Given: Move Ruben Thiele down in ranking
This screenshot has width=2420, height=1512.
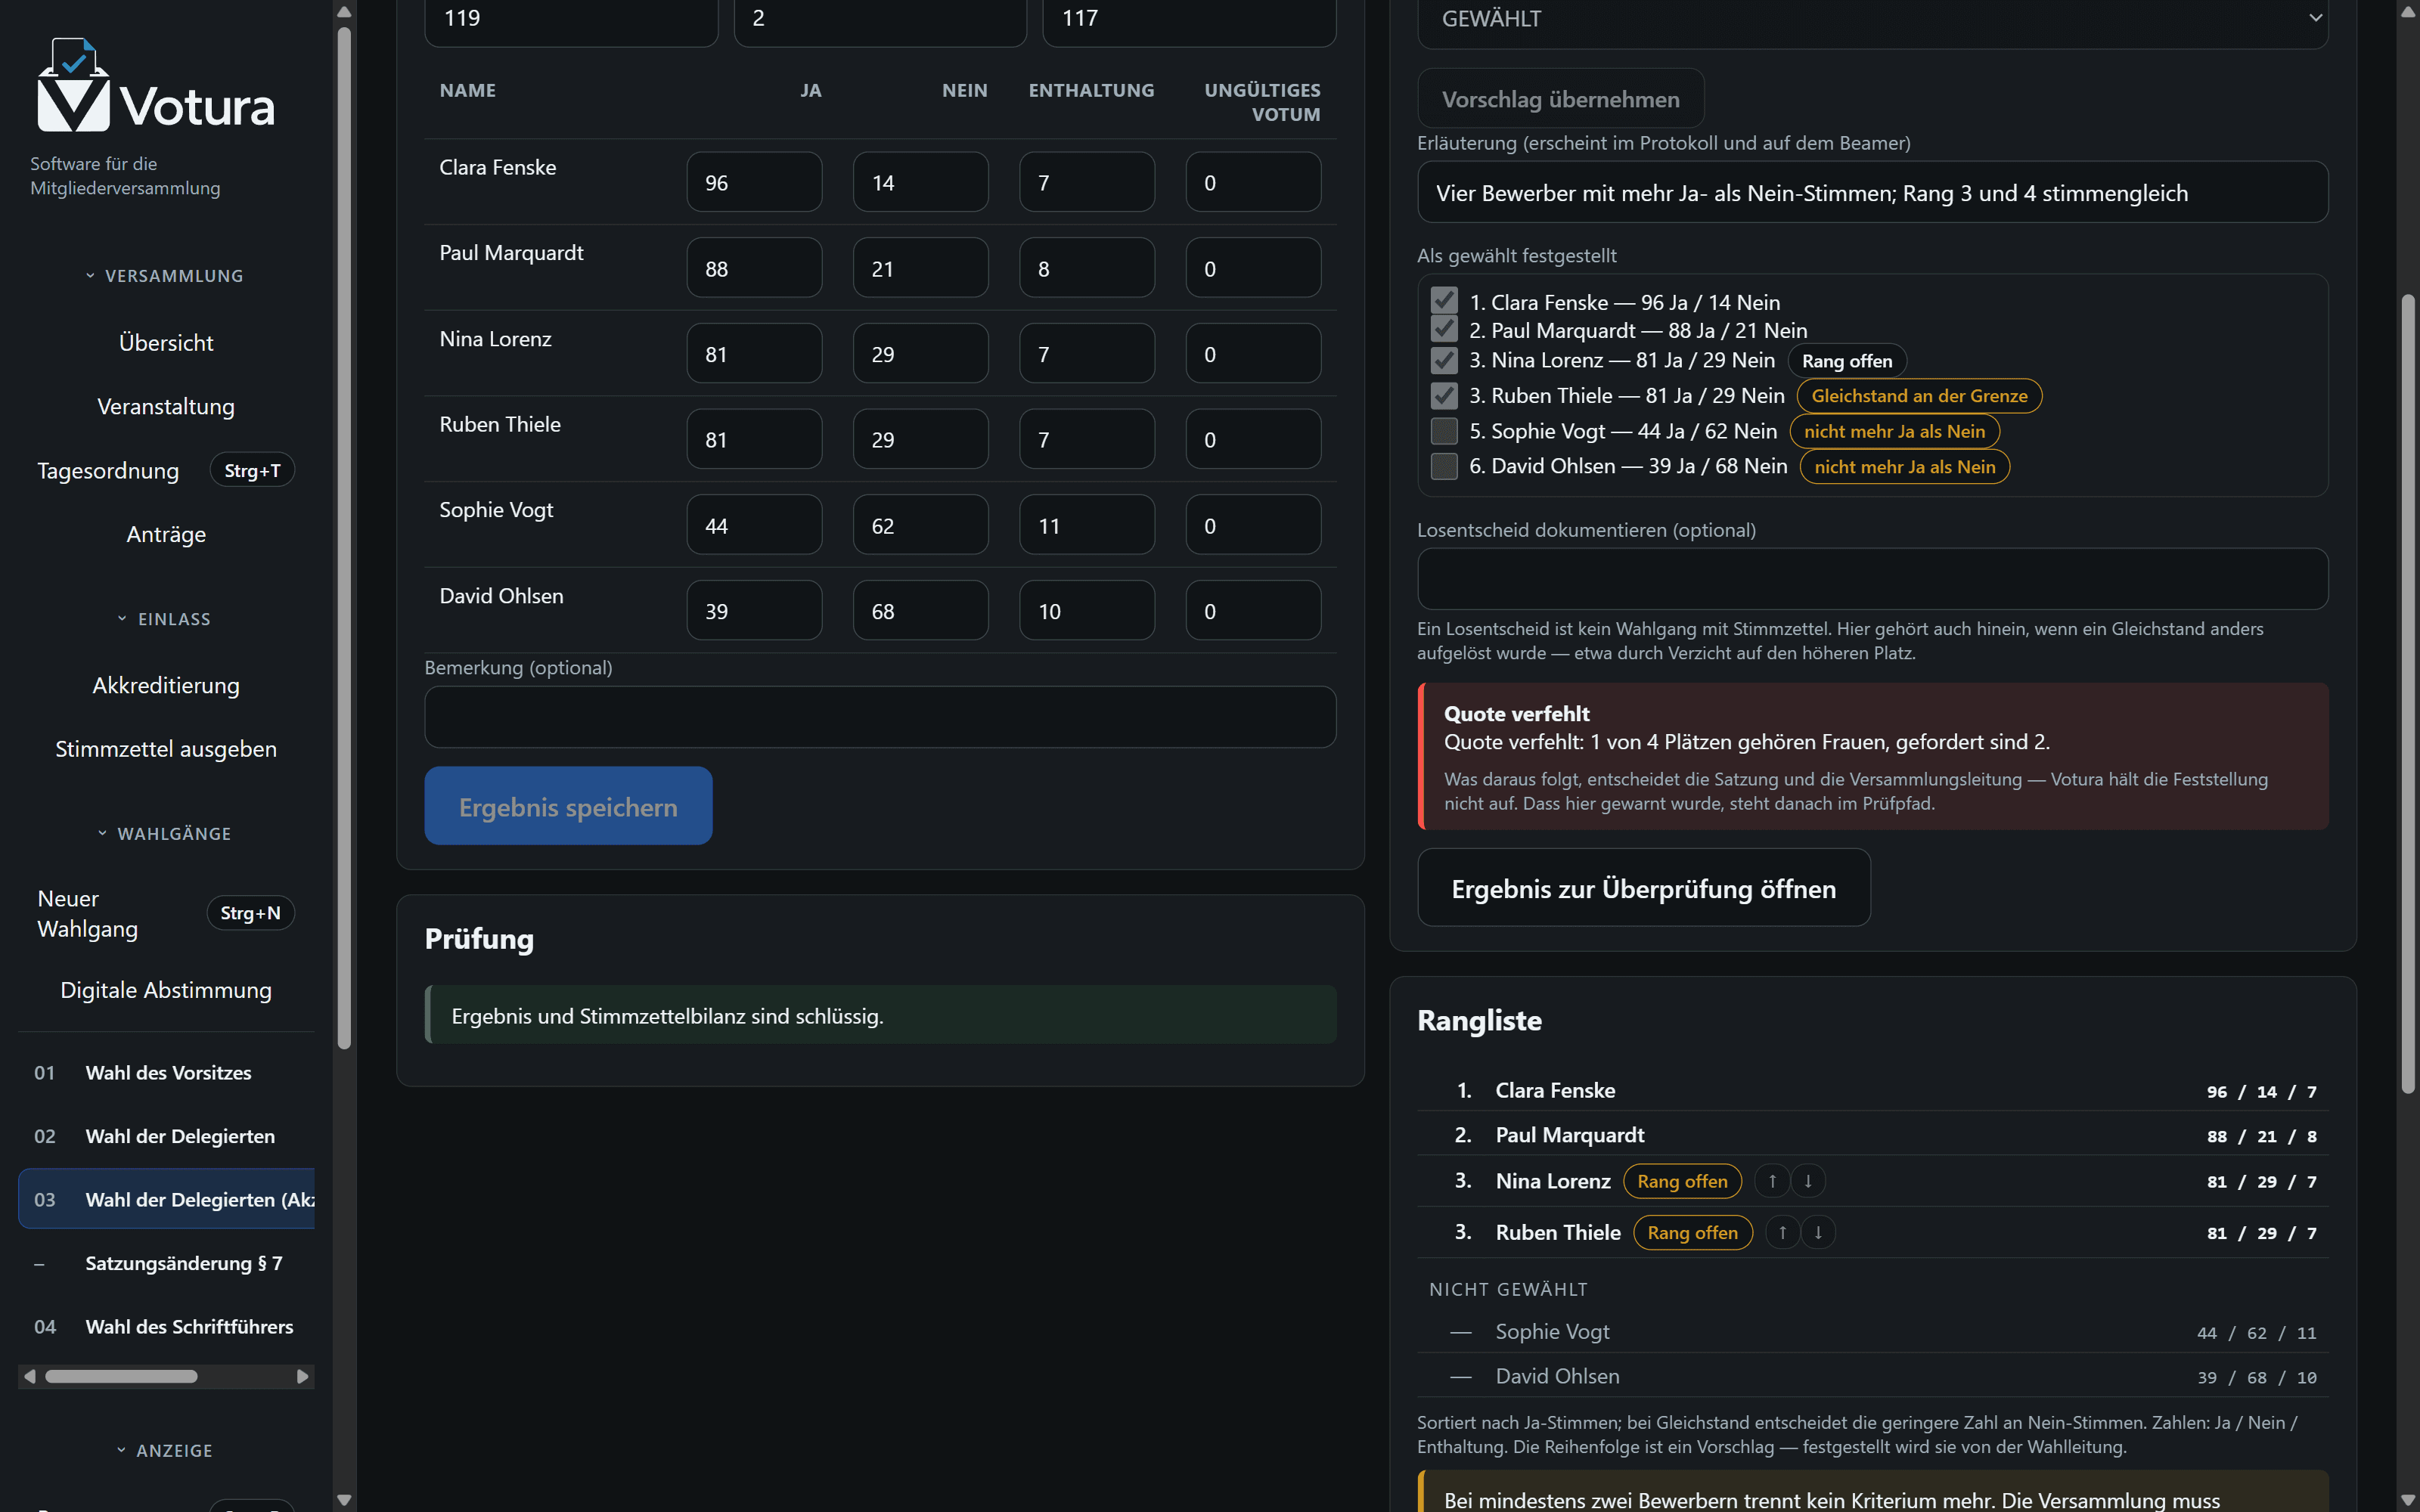Looking at the screenshot, I should coord(1818,1232).
